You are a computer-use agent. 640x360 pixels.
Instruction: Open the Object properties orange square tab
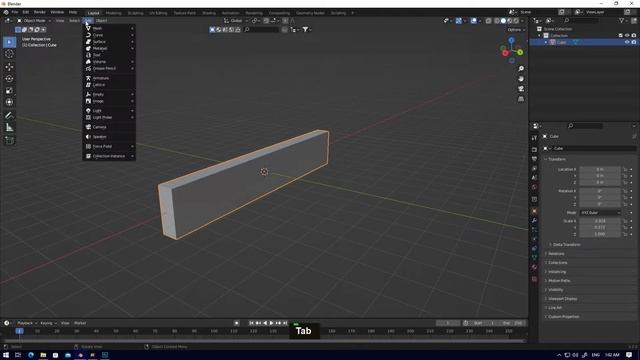click(534, 211)
